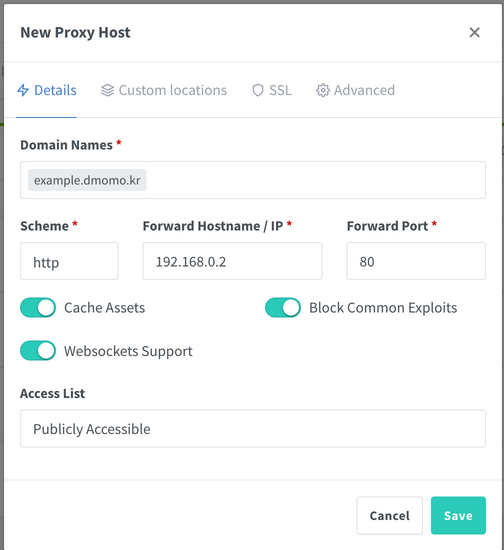
Task: Close the New Proxy Host dialog
Action: point(474,32)
